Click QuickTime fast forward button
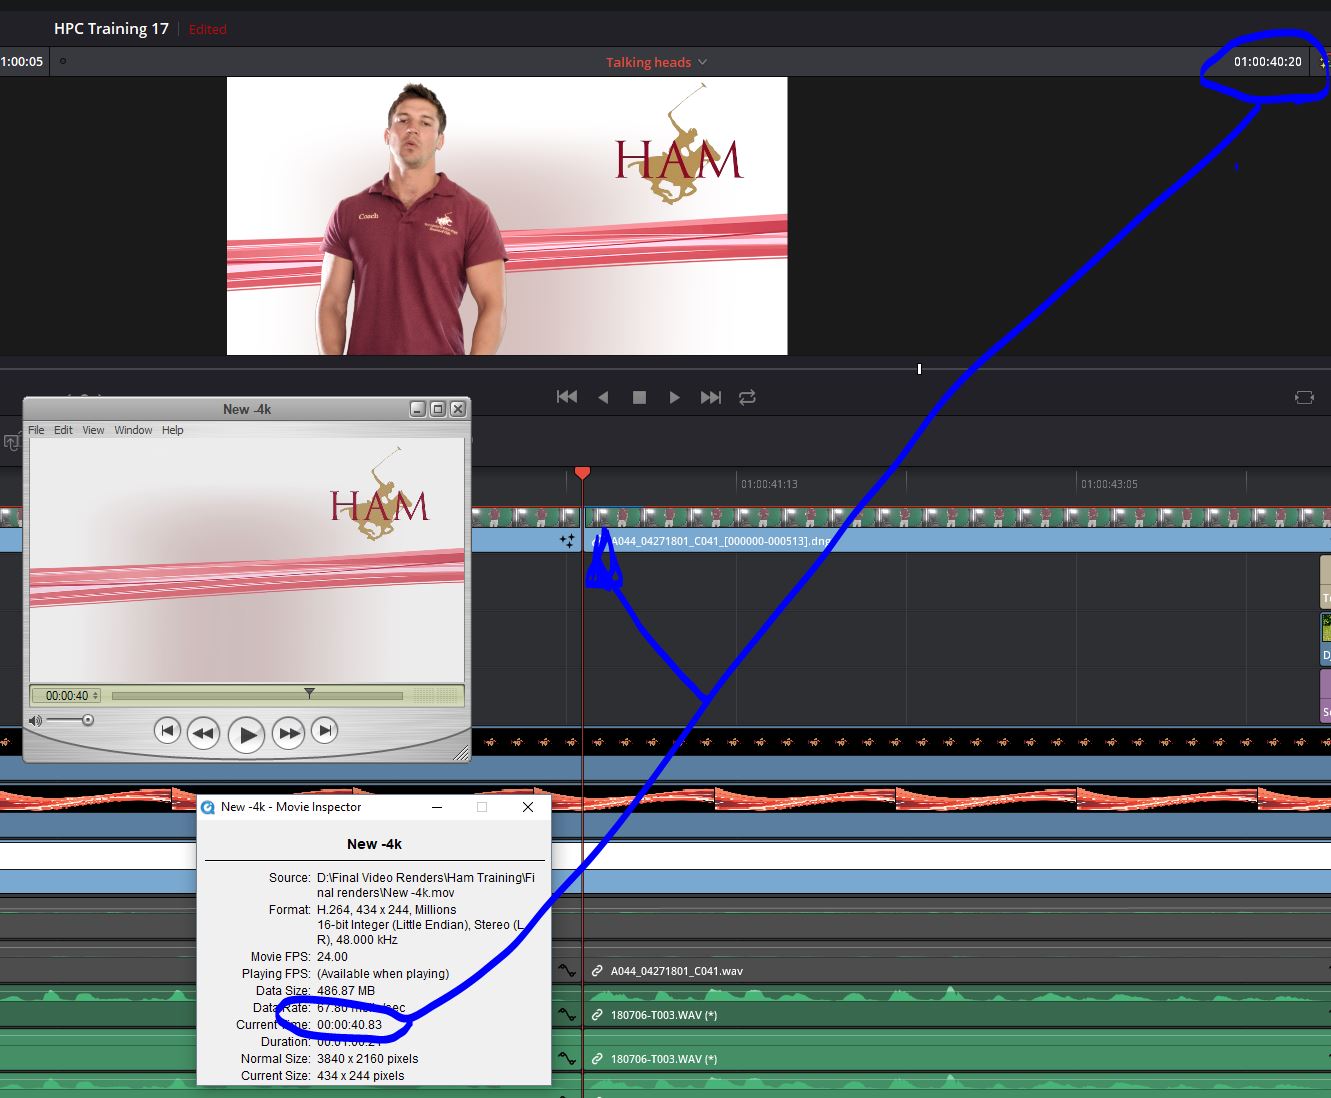The height and width of the screenshot is (1098, 1331). coord(289,733)
